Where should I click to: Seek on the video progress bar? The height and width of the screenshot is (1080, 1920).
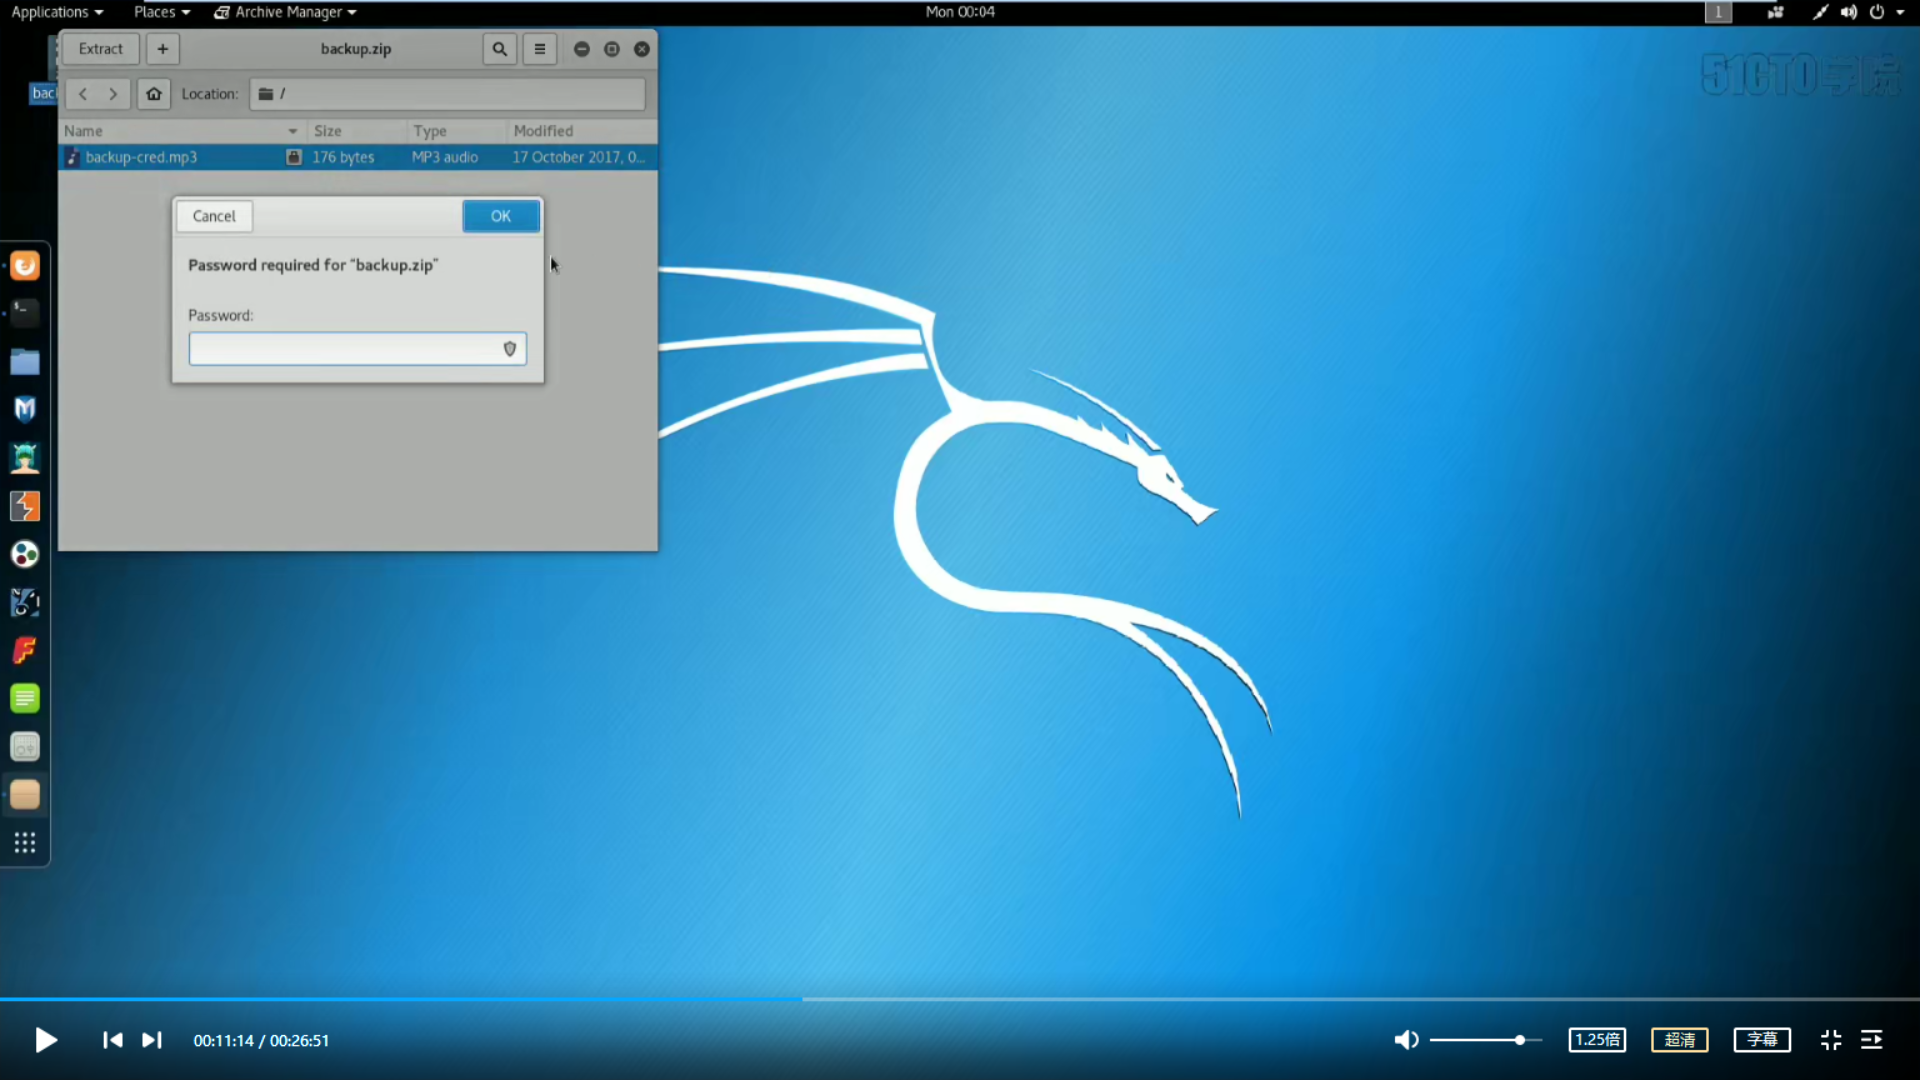click(x=960, y=998)
